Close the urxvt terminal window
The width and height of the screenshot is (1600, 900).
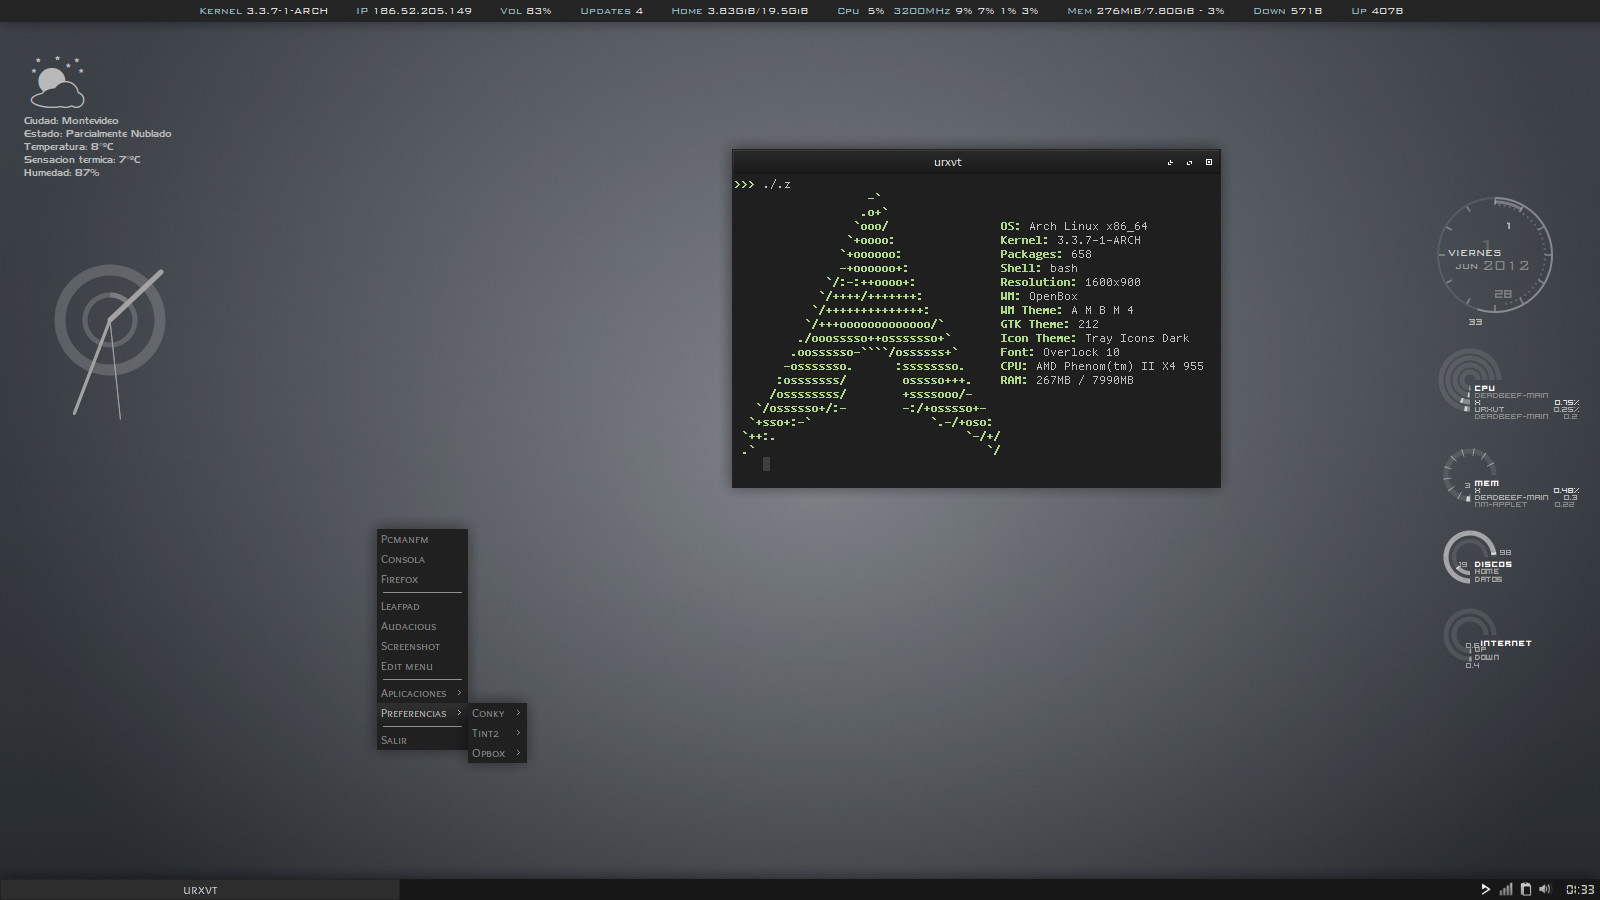click(x=1209, y=162)
